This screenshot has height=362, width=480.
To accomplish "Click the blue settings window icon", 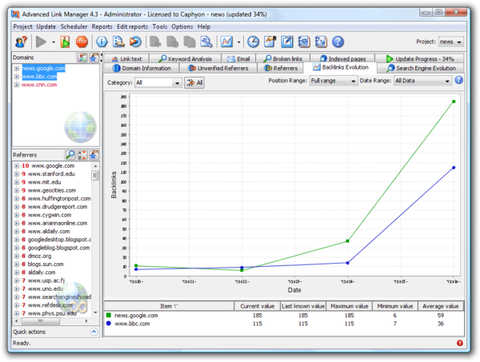I will [x=304, y=42].
